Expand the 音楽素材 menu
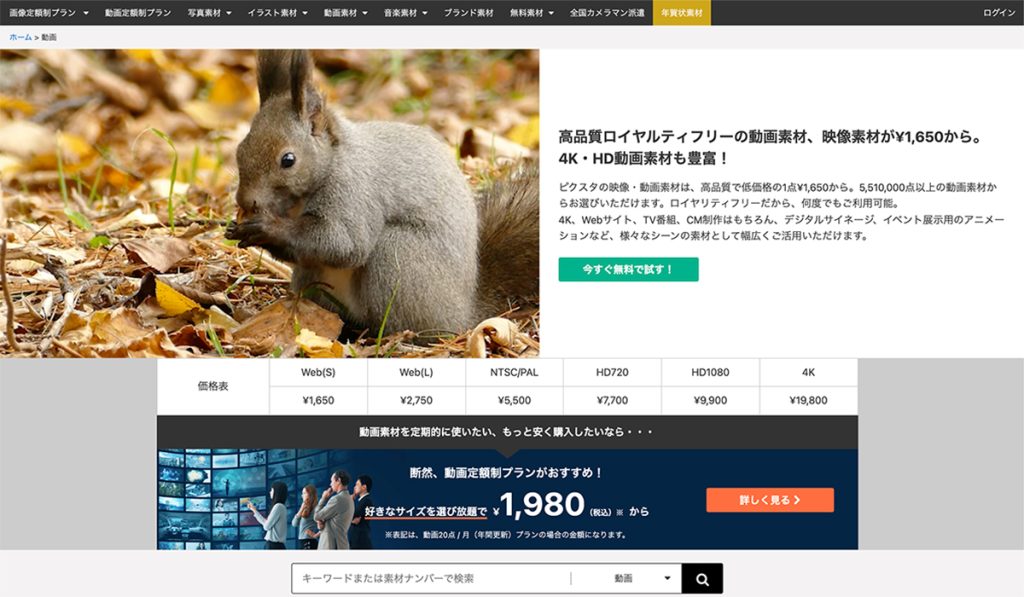Screen dimensions: 1024x597 point(406,13)
